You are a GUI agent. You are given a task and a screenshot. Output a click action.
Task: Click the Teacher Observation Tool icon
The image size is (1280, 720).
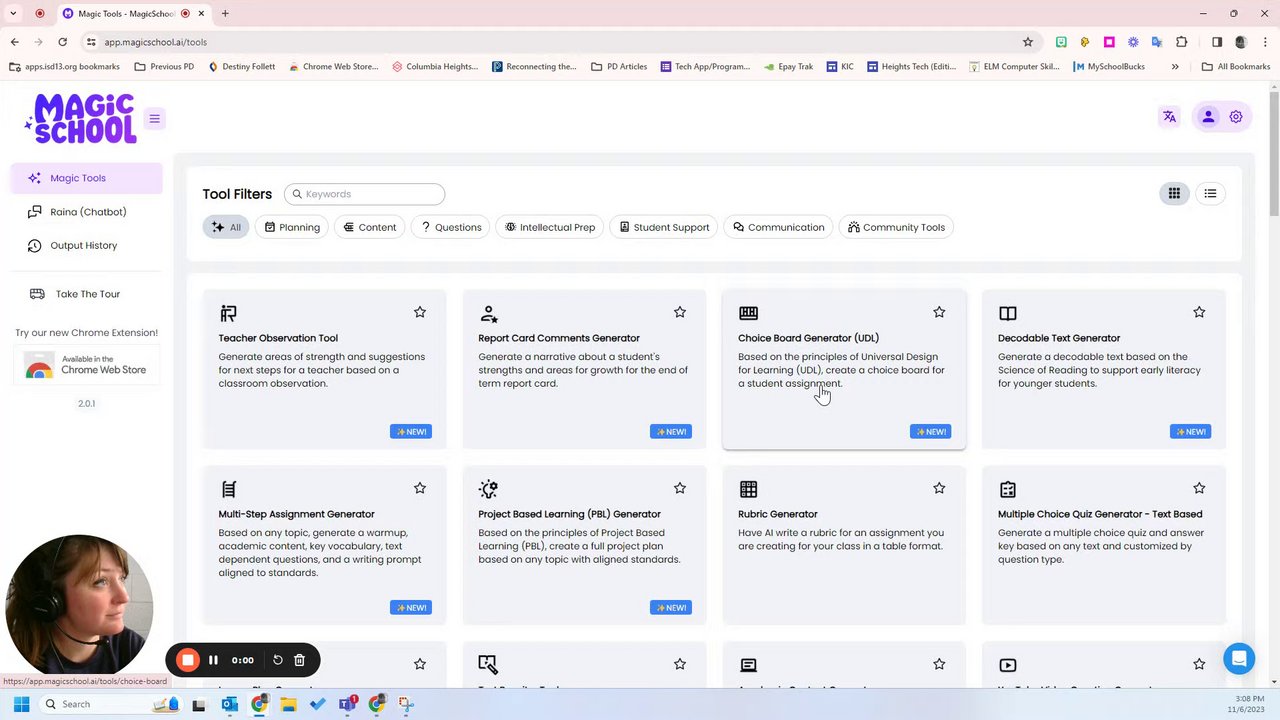click(228, 313)
